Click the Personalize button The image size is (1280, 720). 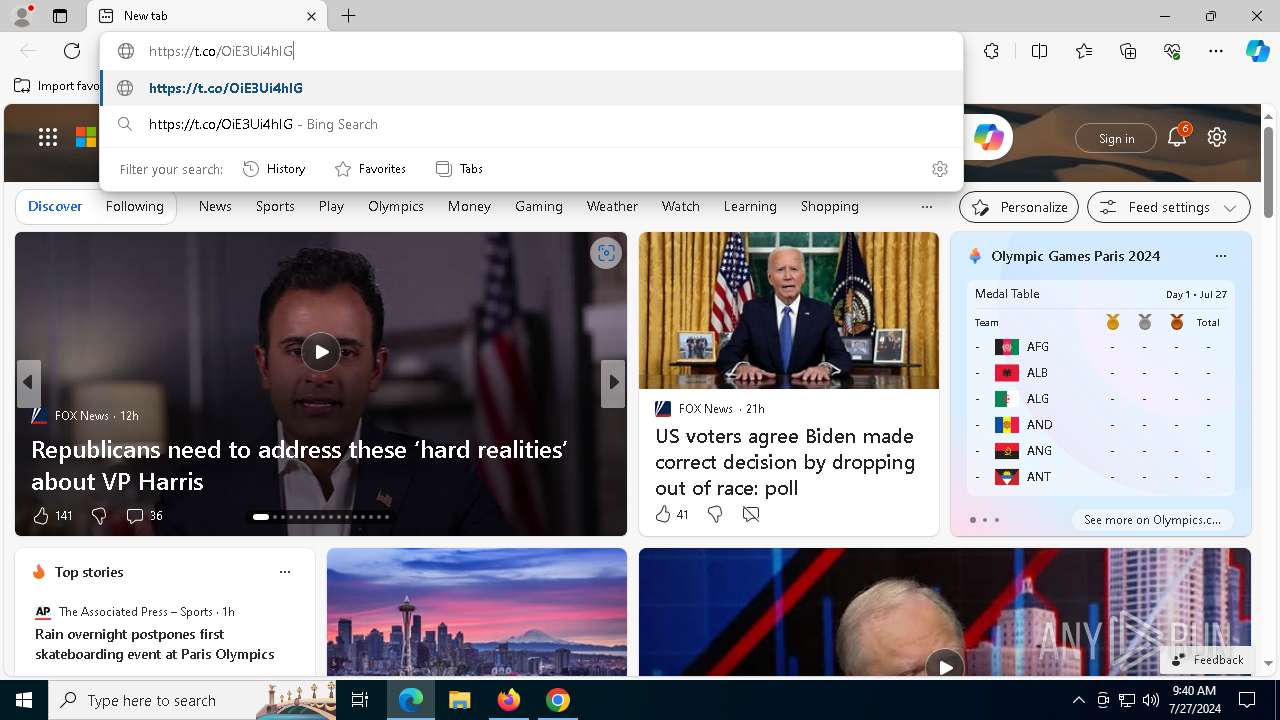pyautogui.click(x=1019, y=207)
